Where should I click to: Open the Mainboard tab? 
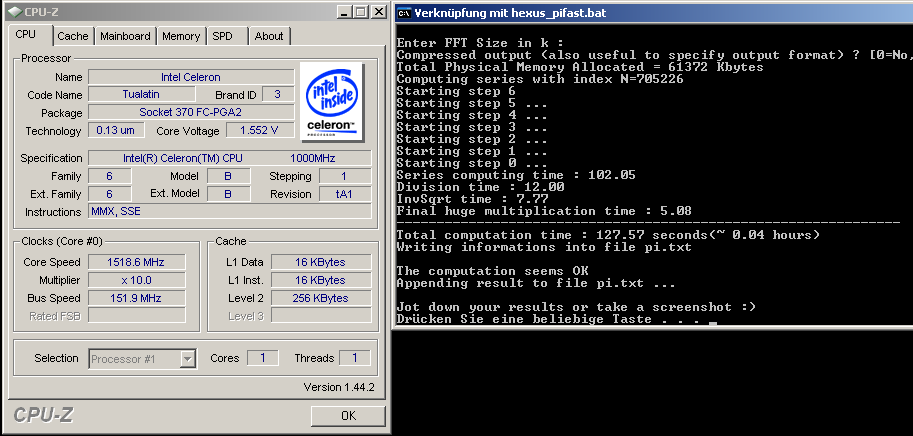point(125,36)
